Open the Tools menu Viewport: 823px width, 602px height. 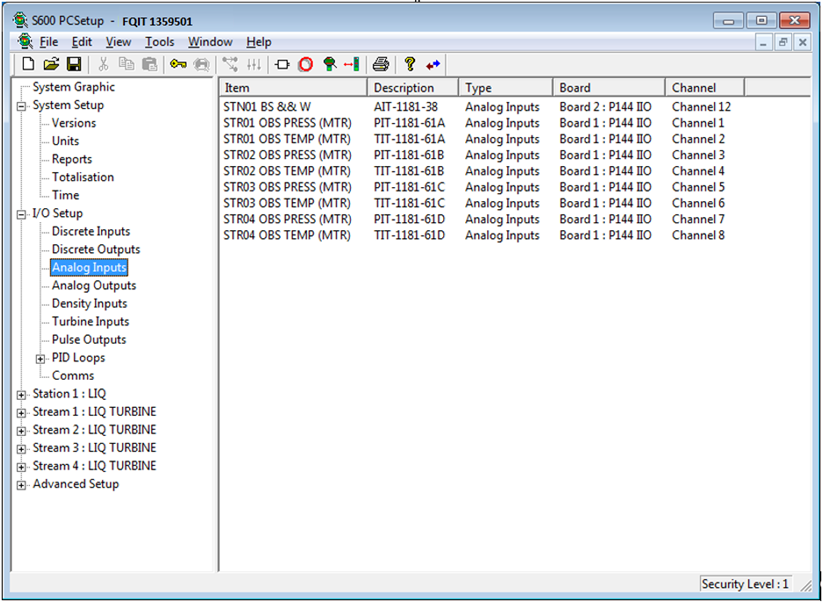coord(160,42)
